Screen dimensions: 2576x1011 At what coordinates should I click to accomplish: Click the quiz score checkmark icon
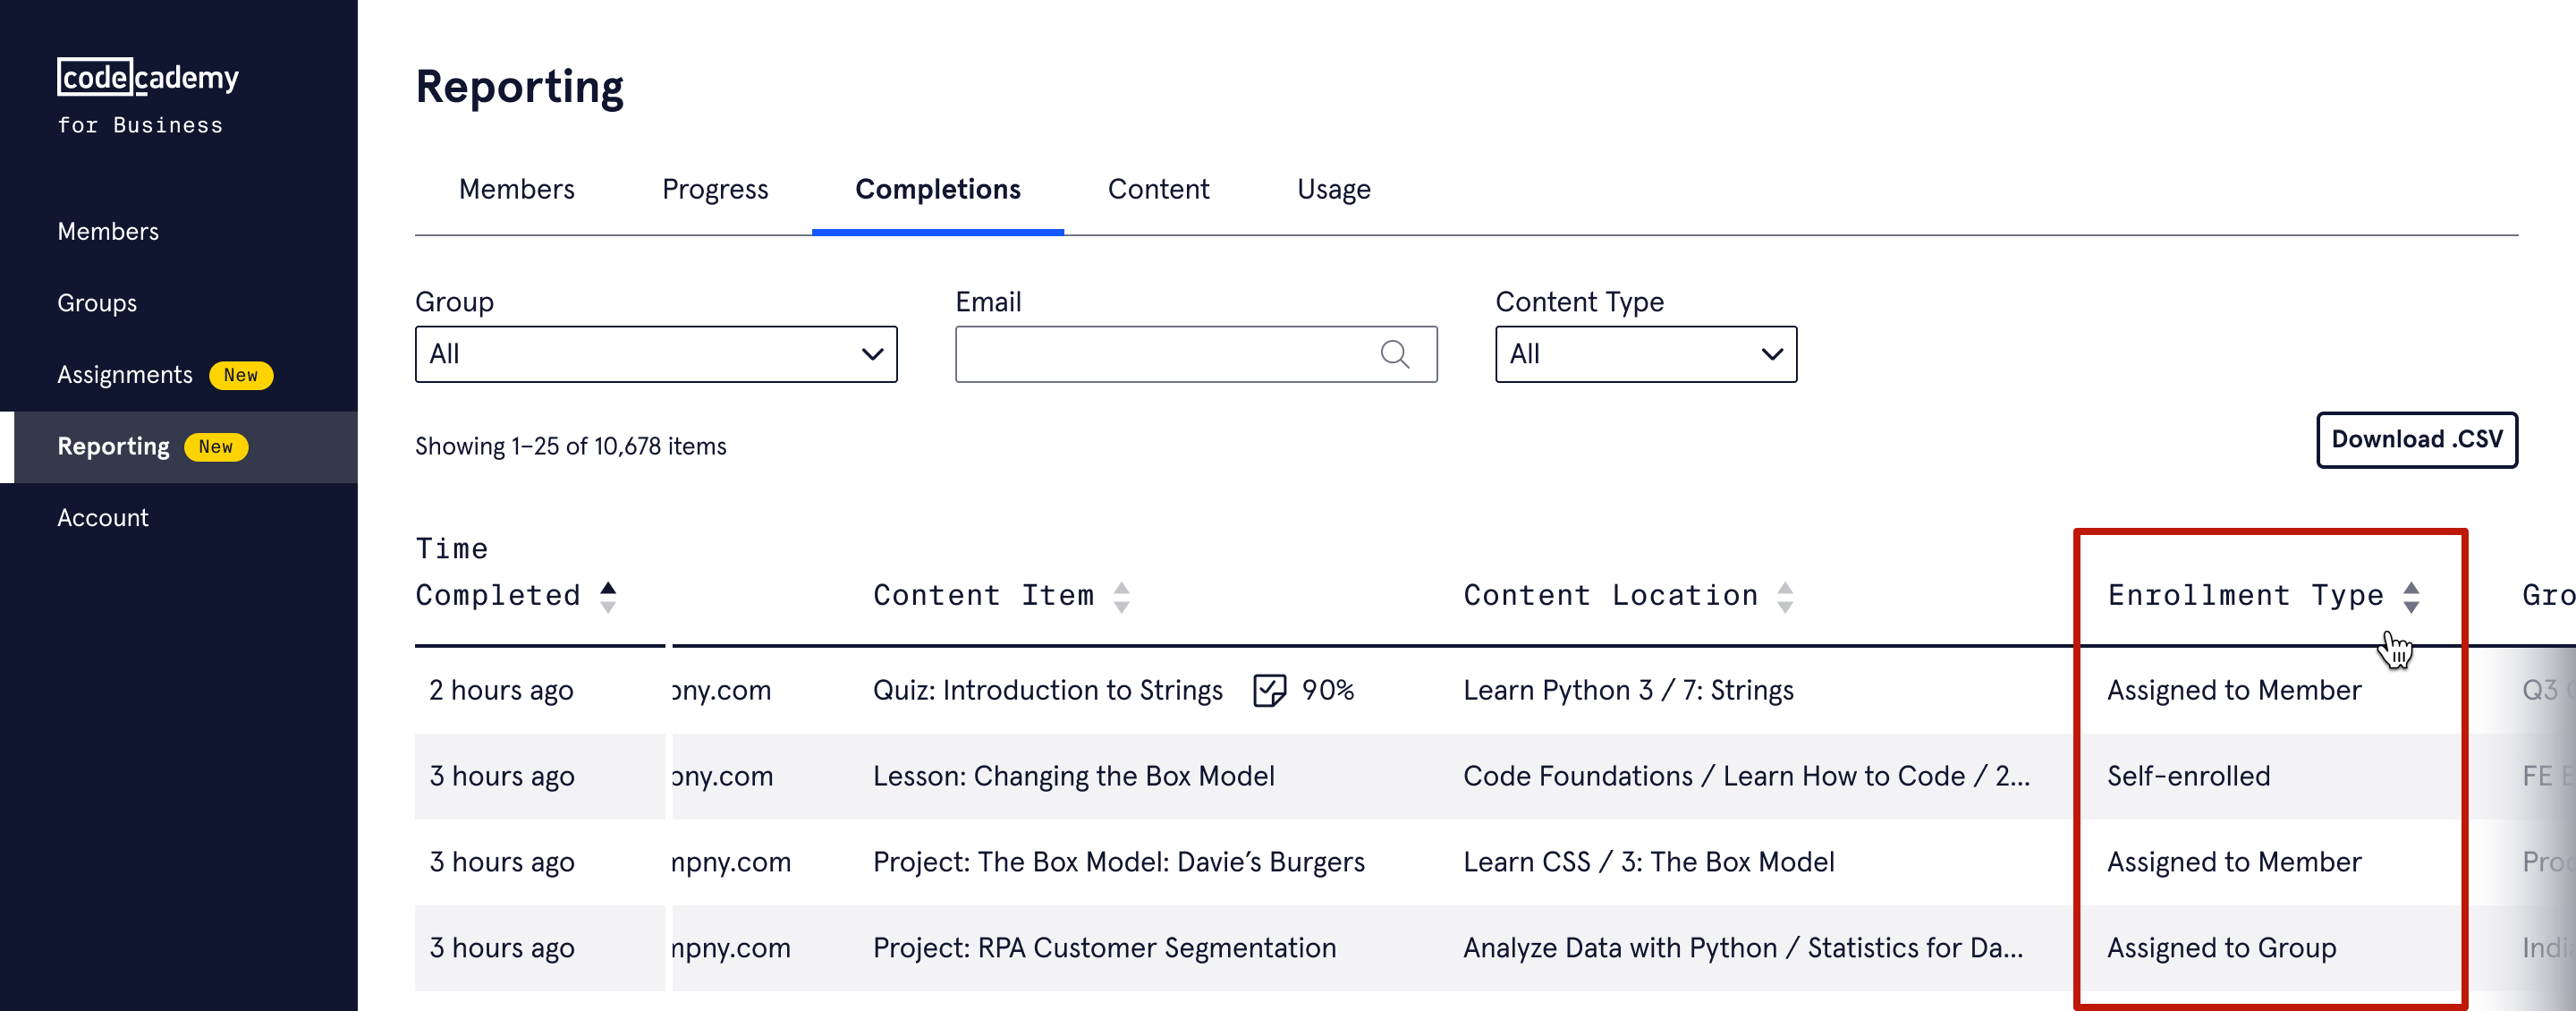pos(1268,690)
